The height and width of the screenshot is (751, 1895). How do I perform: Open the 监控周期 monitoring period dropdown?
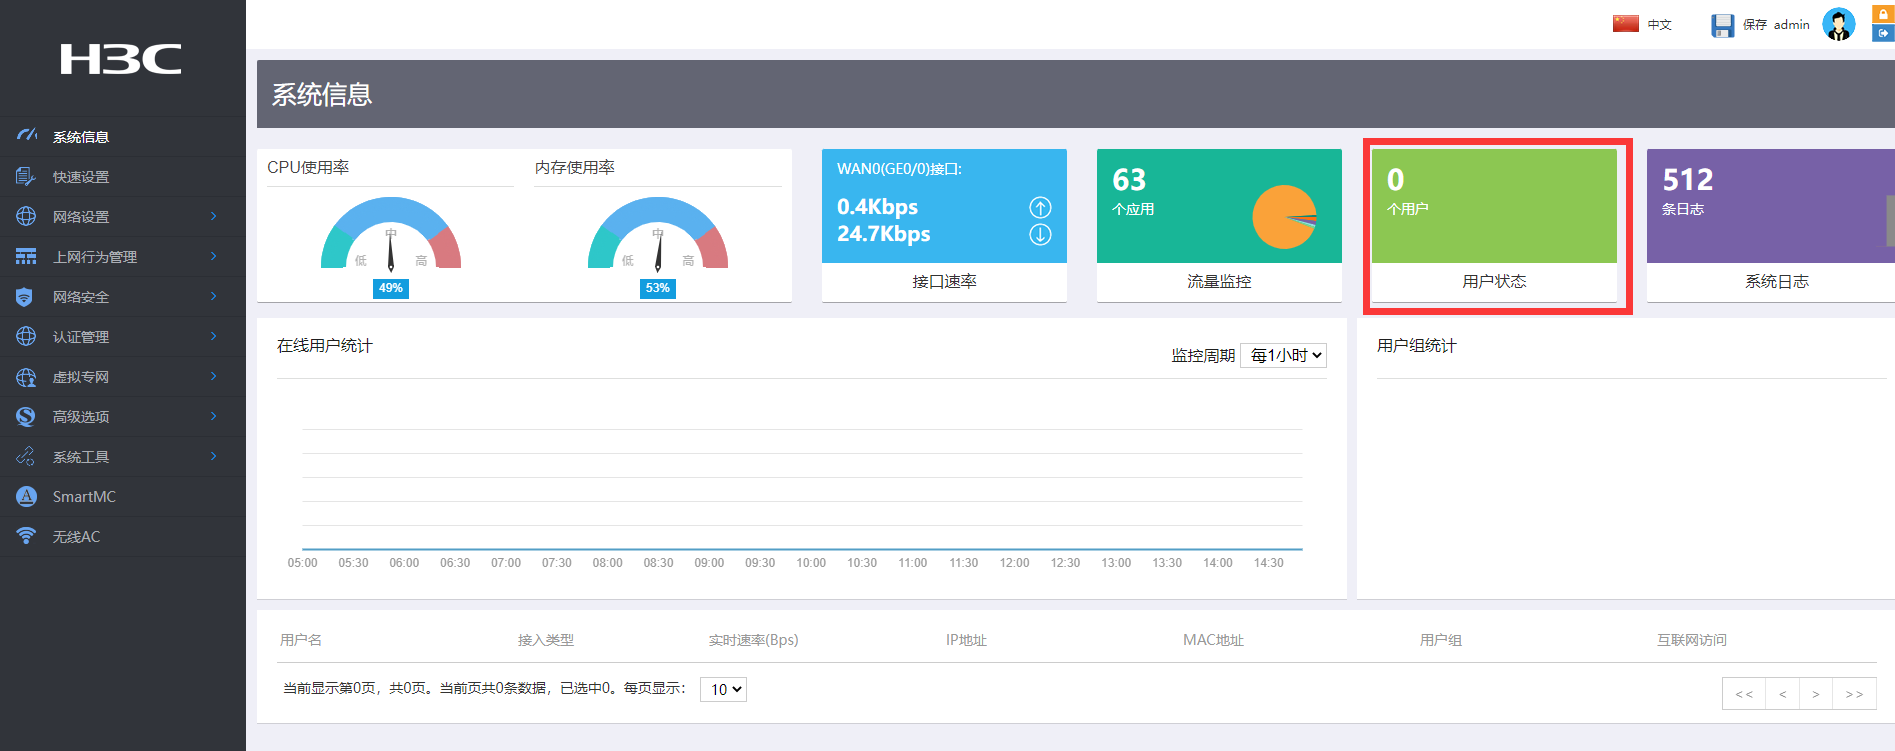pyautogui.click(x=1283, y=356)
